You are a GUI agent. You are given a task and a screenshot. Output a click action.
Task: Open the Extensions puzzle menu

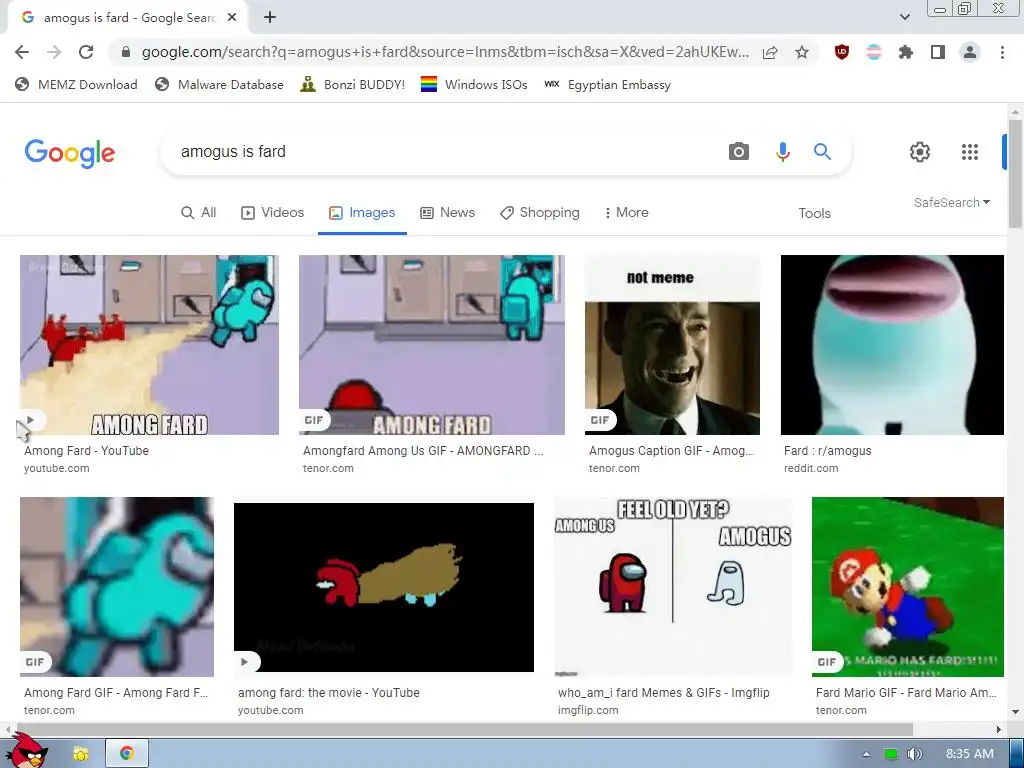click(x=906, y=52)
